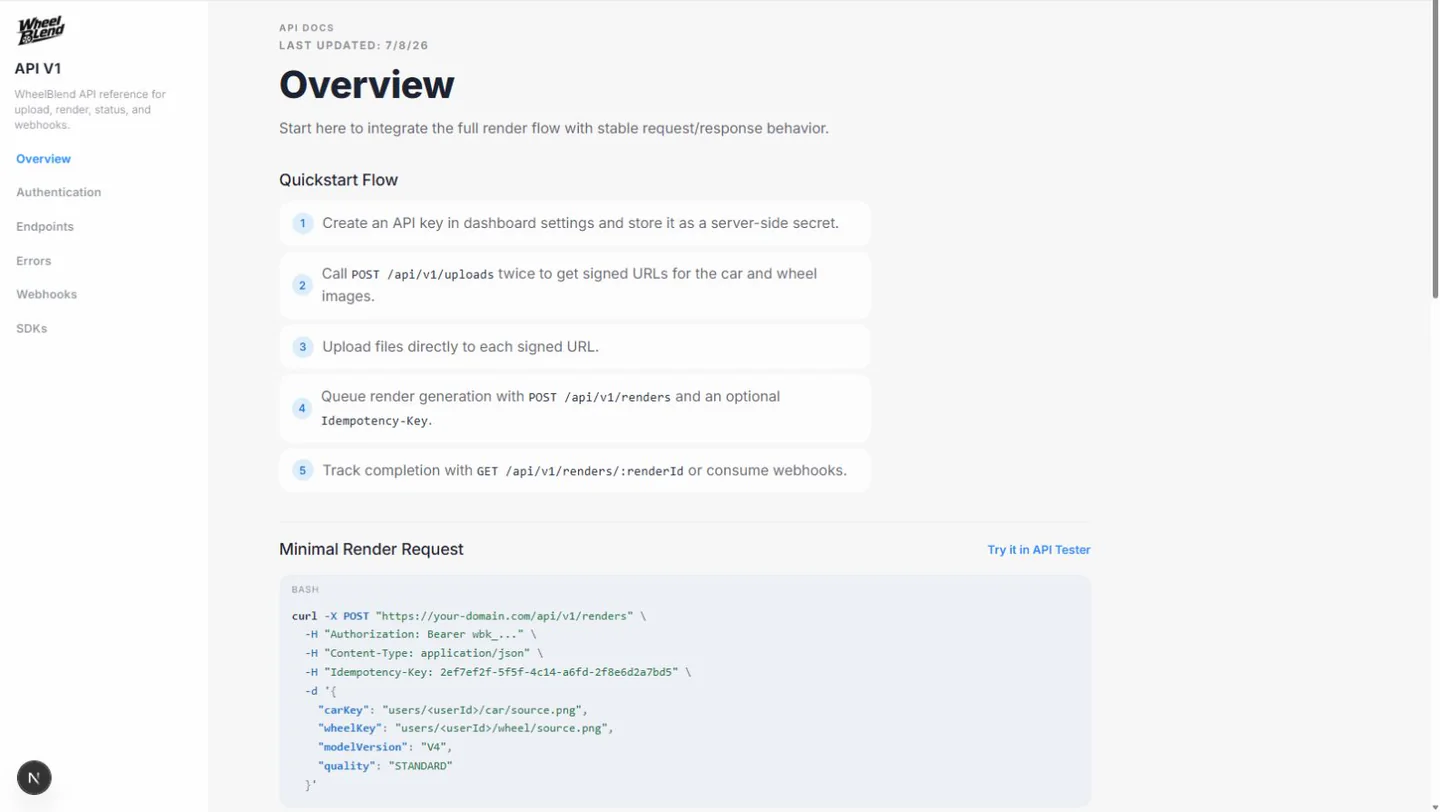Click the carKey JSON line
This screenshot has width=1440, height=812.
[453, 710]
